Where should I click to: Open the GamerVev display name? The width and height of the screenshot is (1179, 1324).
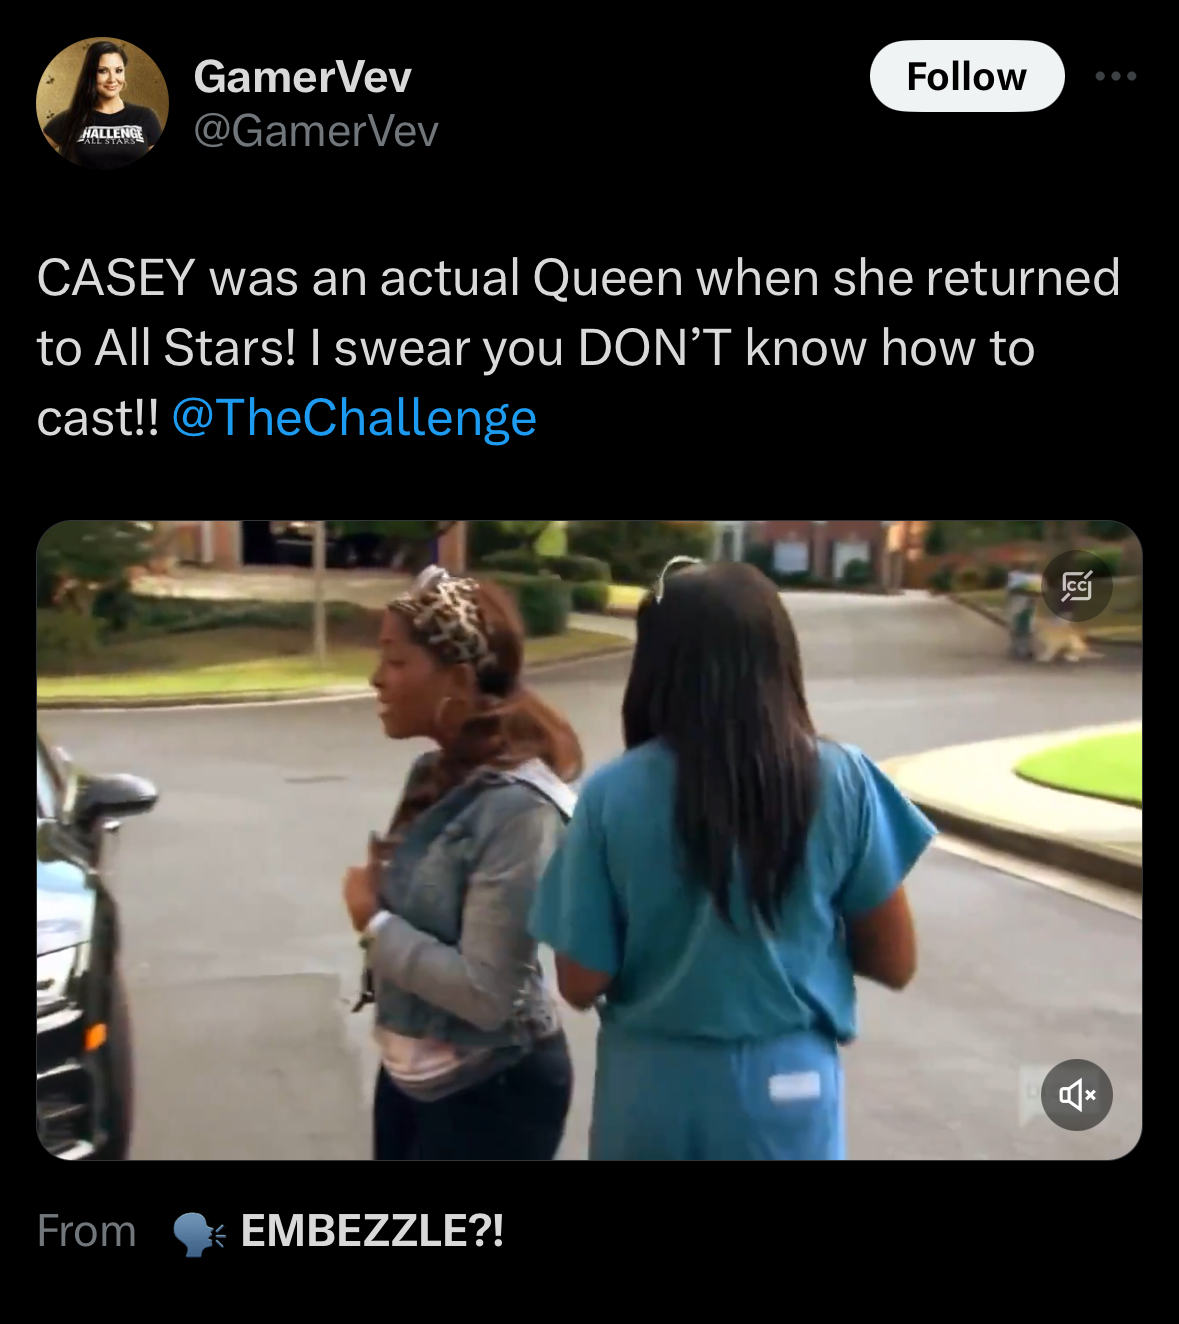coord(302,76)
